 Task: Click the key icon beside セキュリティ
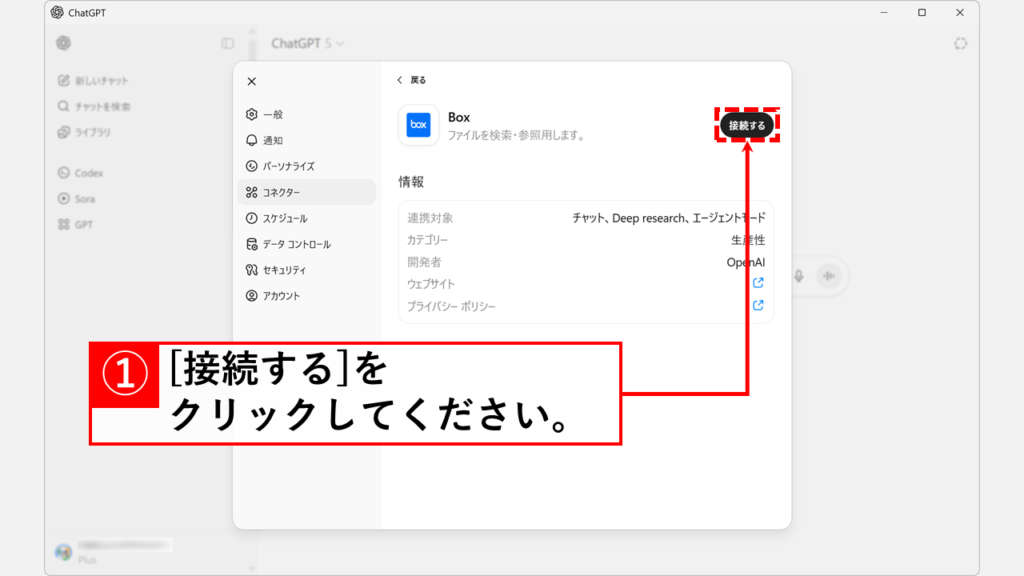(x=251, y=270)
